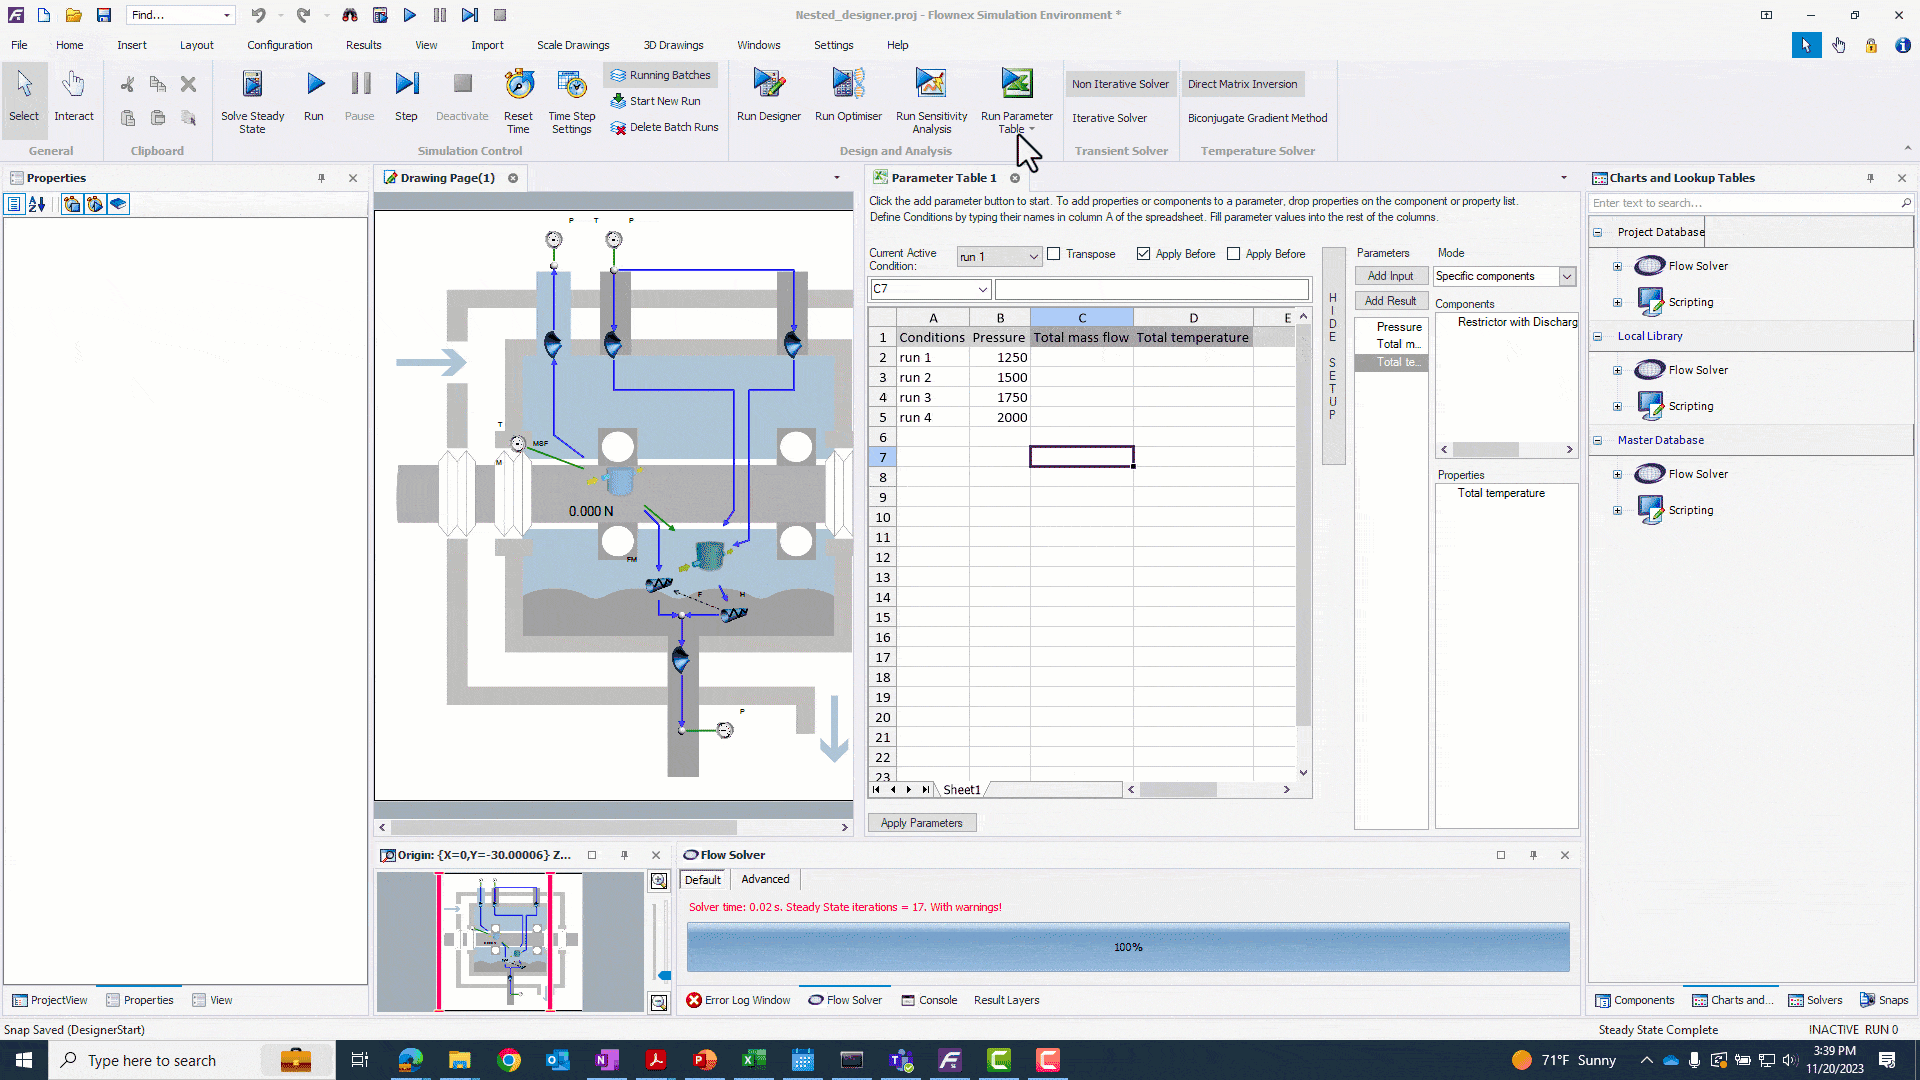Open a project with folder icon

(x=73, y=15)
